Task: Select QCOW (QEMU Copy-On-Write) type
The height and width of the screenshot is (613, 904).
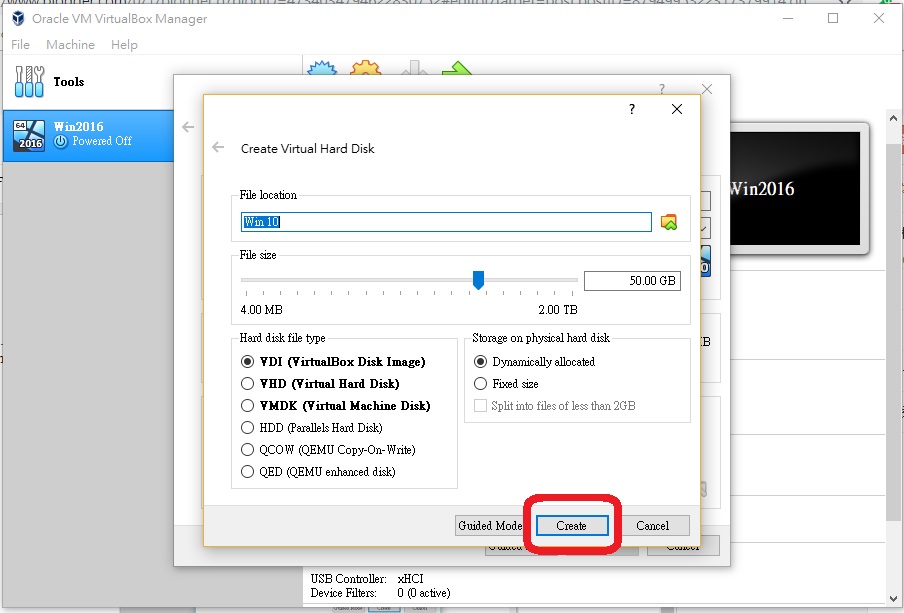Action: [x=328, y=449]
